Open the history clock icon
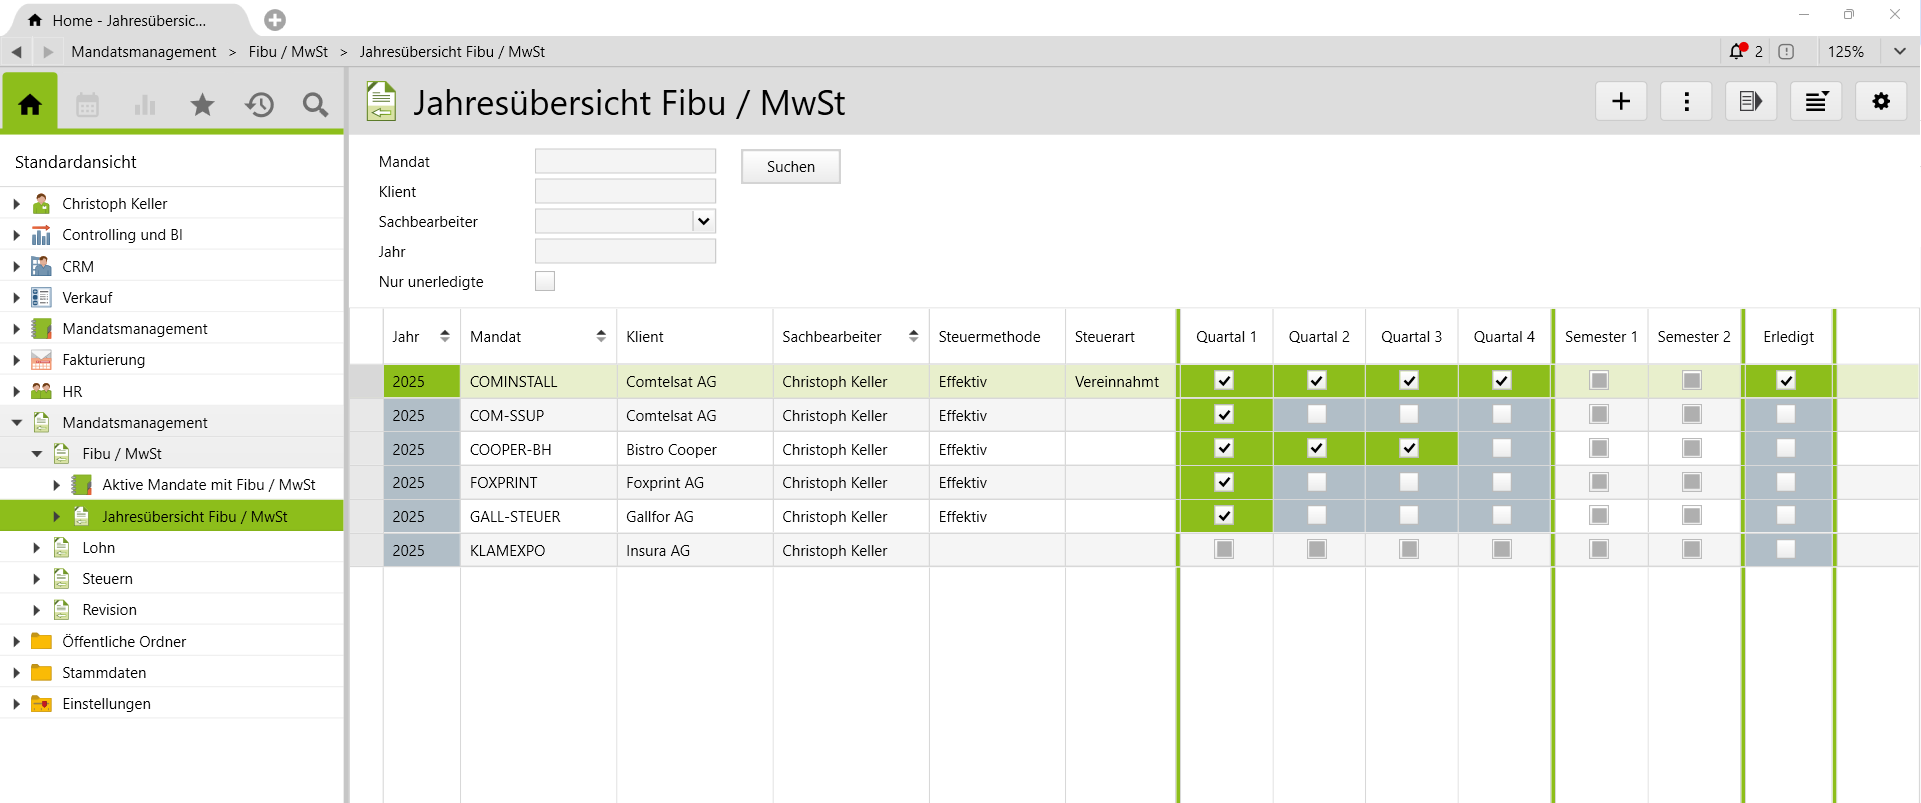The image size is (1921, 803). [259, 104]
